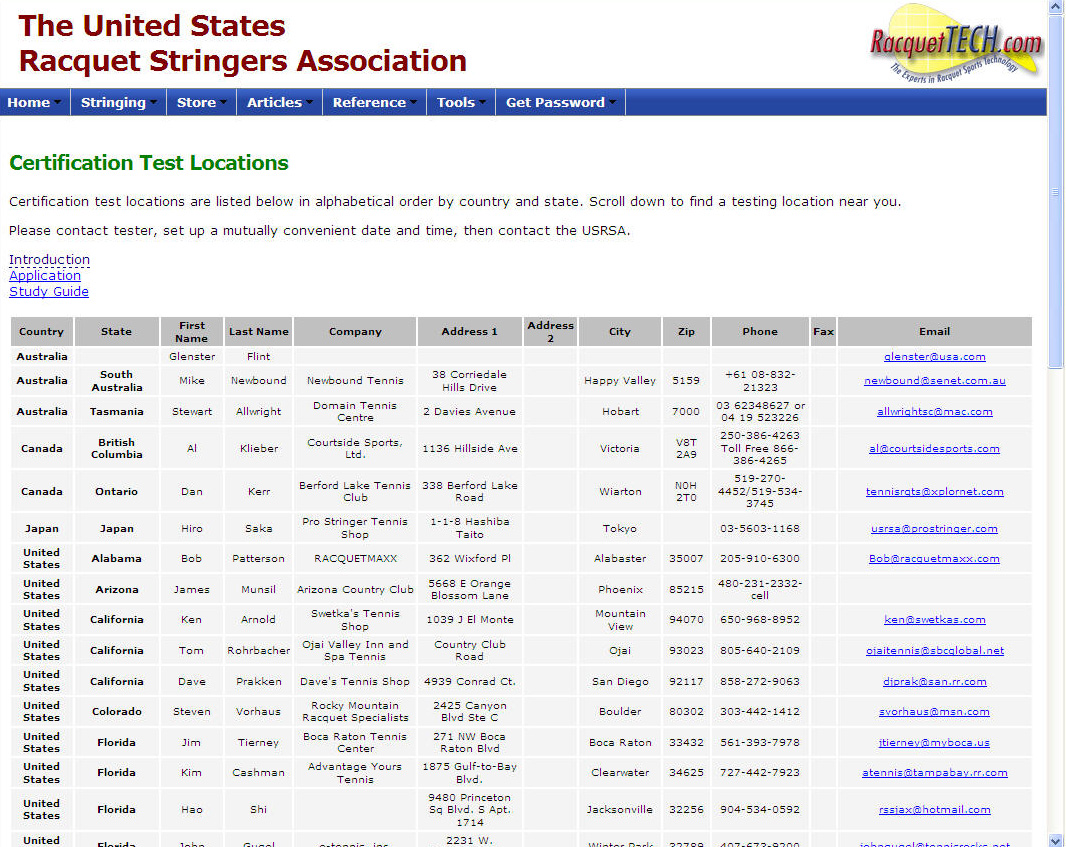The image size is (1066, 847).
Task: Open the Introduction link
Action: (x=49, y=260)
